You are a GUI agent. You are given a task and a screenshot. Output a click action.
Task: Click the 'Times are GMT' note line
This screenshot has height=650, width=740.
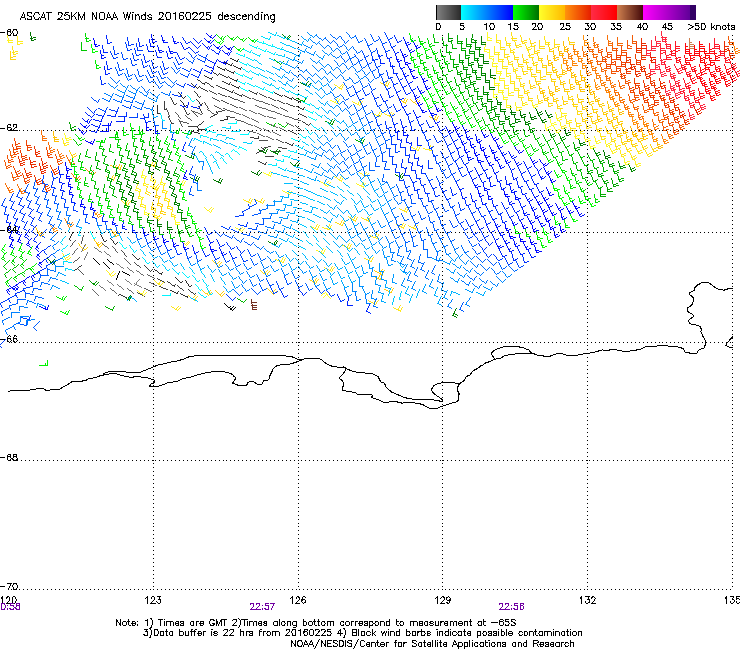click(316, 623)
